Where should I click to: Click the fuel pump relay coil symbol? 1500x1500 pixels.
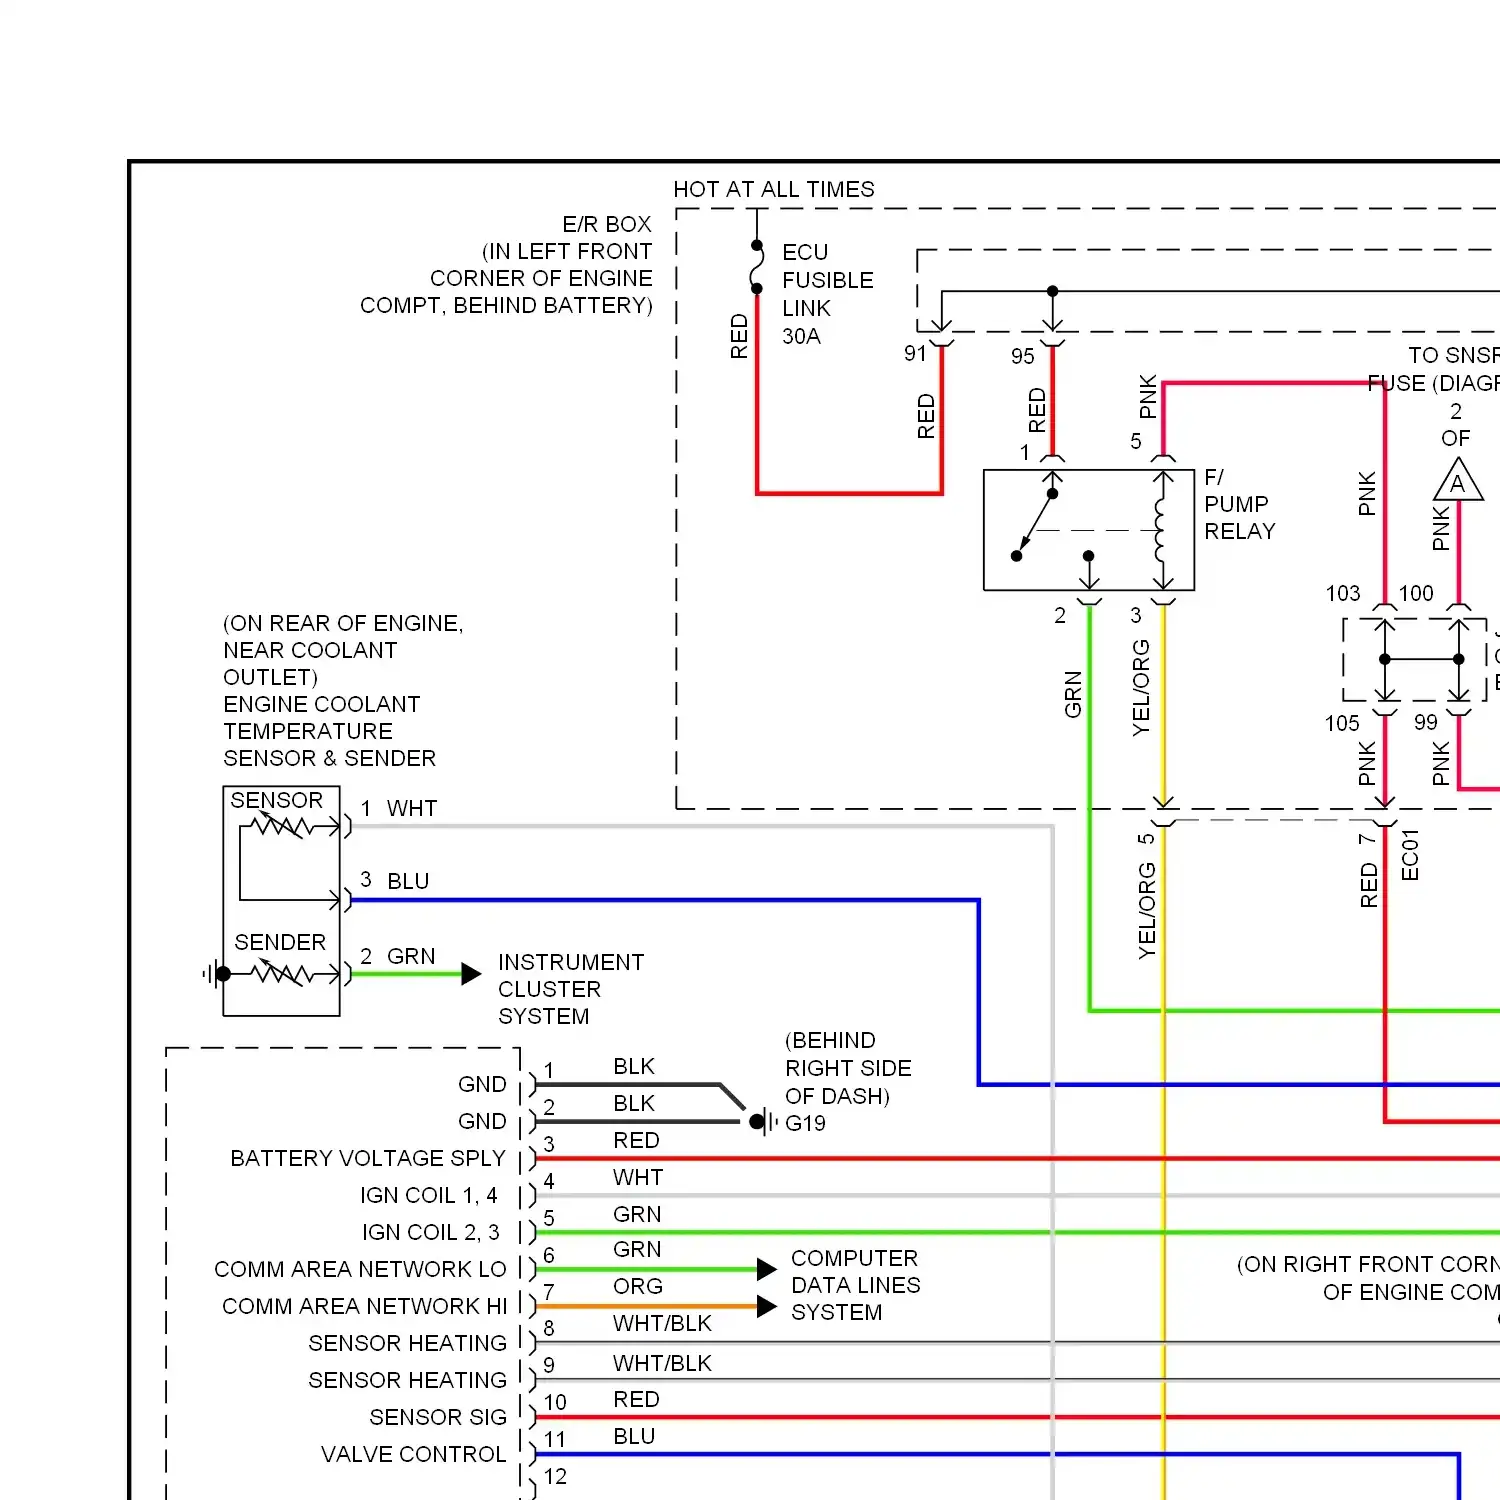(x=1162, y=530)
